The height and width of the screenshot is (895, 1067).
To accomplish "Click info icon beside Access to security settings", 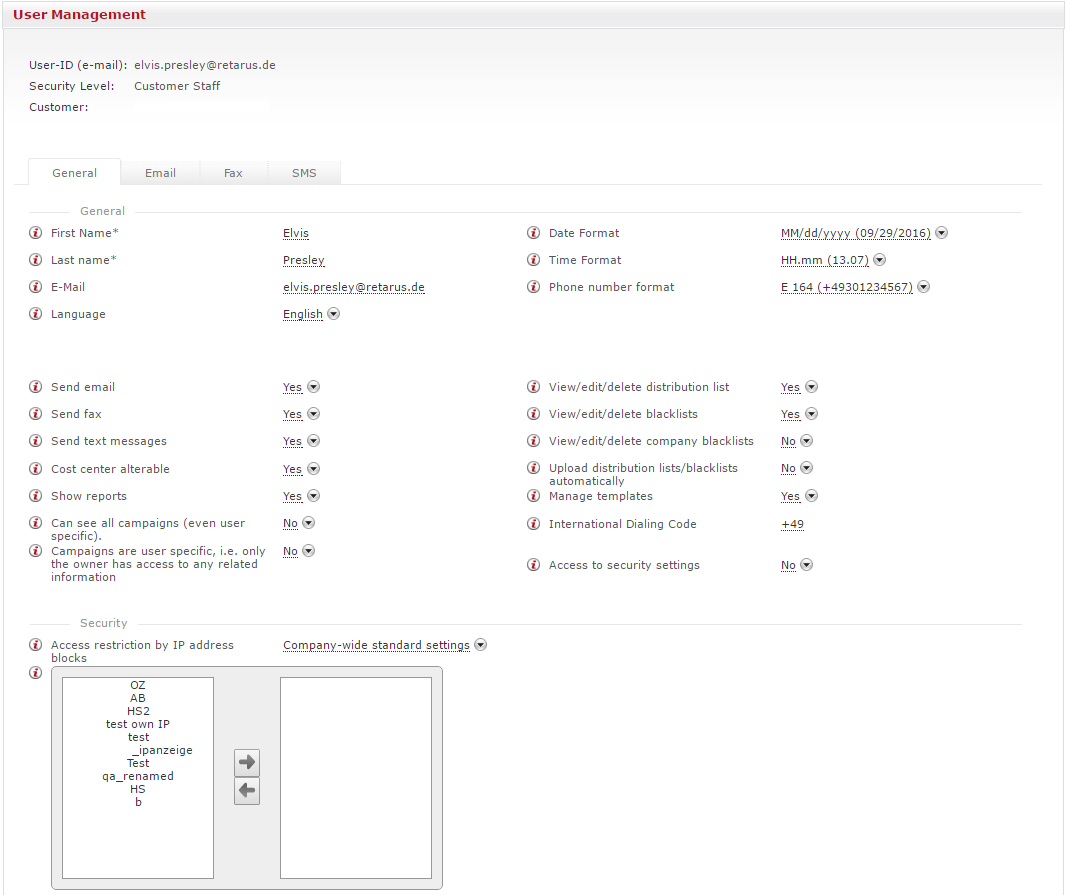I will coord(534,565).
